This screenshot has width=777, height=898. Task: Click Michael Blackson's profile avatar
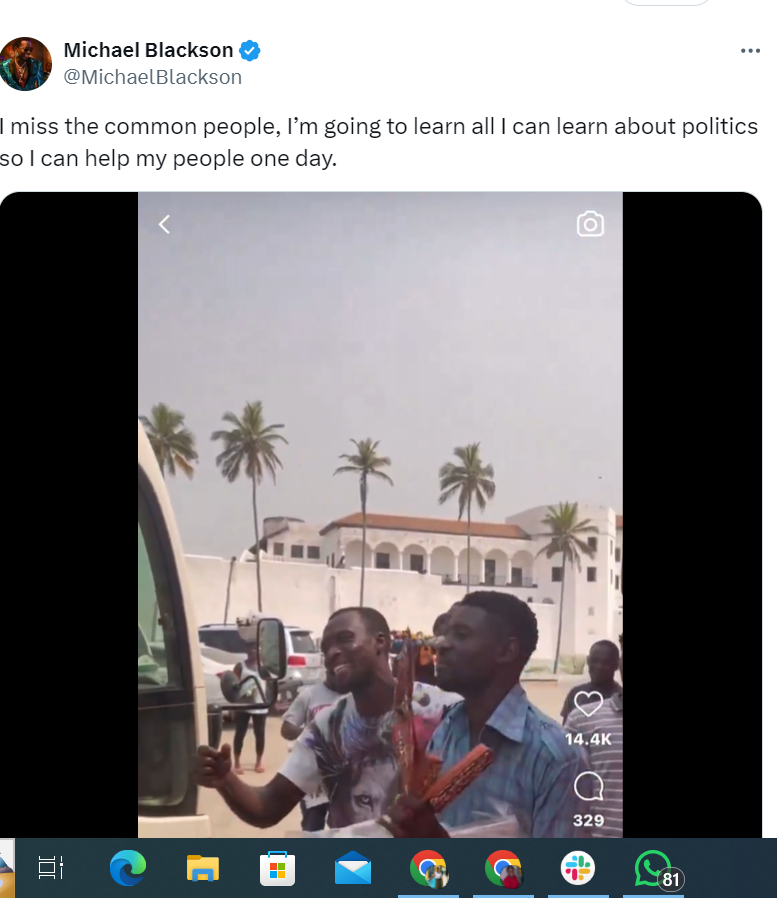(x=26, y=64)
